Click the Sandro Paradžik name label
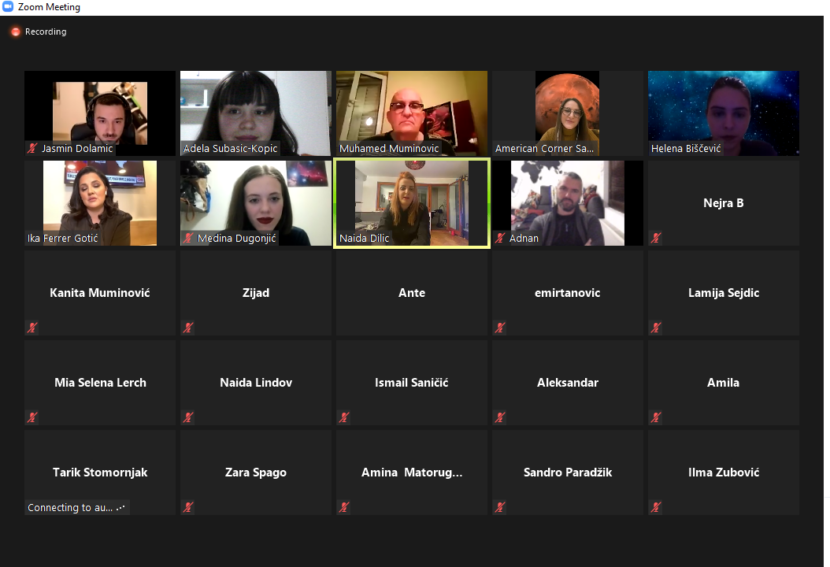The height and width of the screenshot is (567, 830). click(567, 472)
